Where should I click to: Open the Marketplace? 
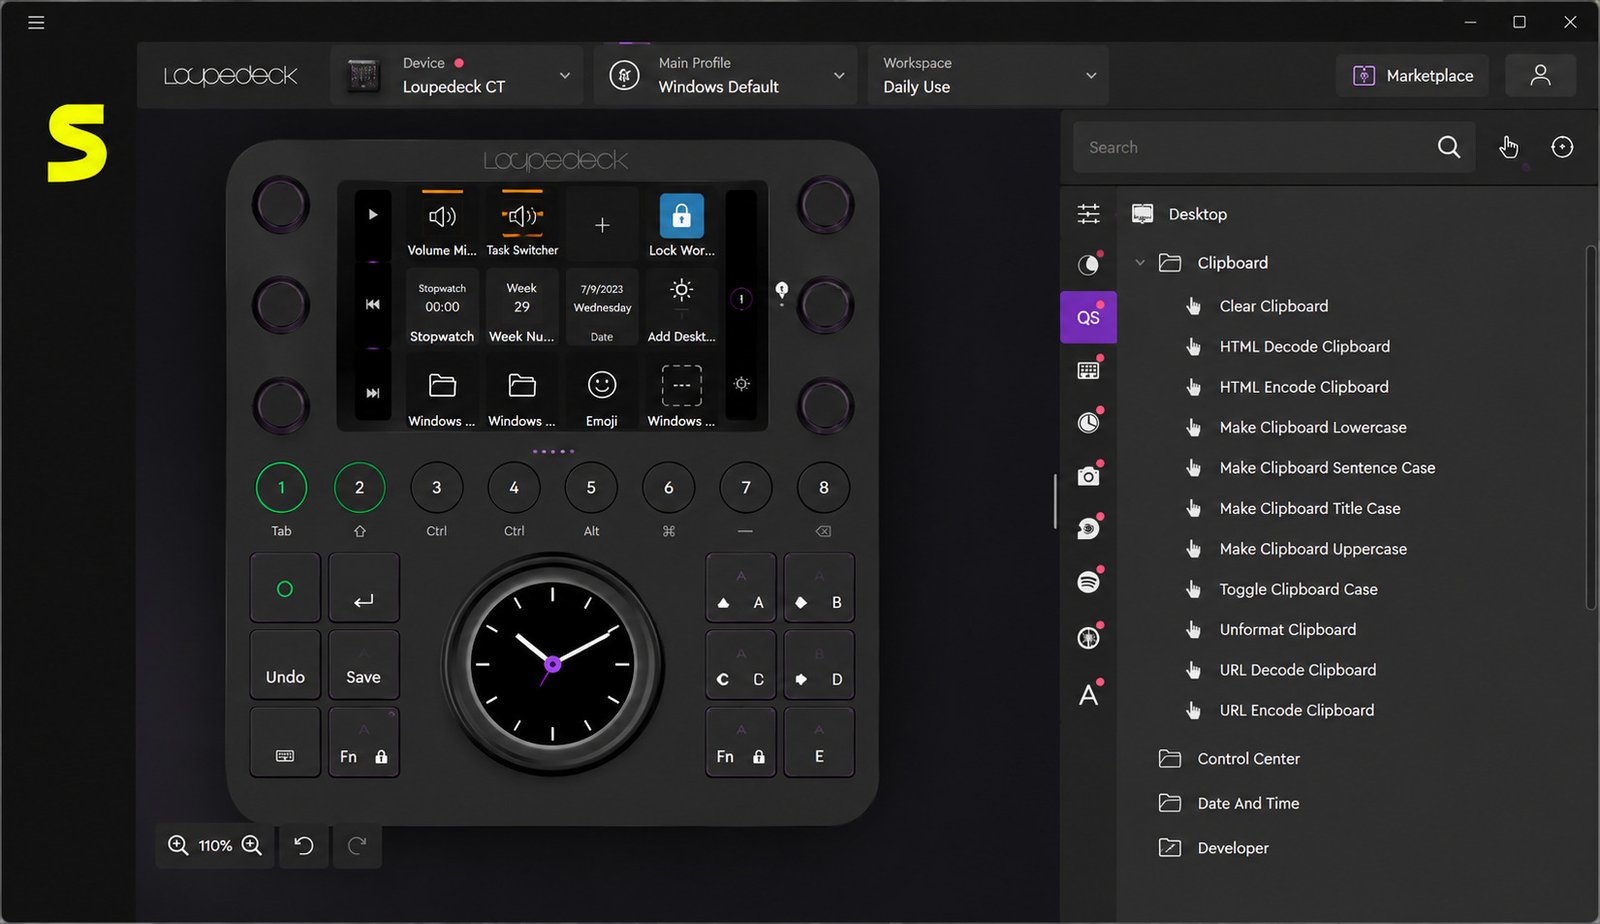pos(1412,75)
